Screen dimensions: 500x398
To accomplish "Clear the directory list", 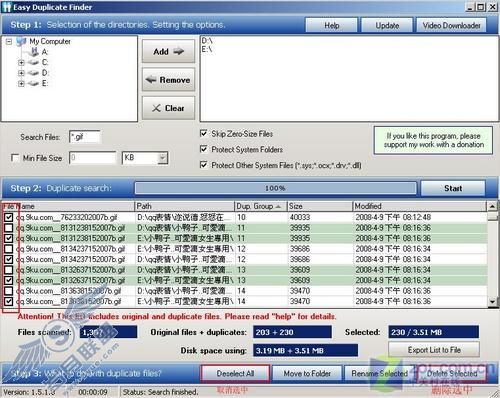I will coord(168,108).
